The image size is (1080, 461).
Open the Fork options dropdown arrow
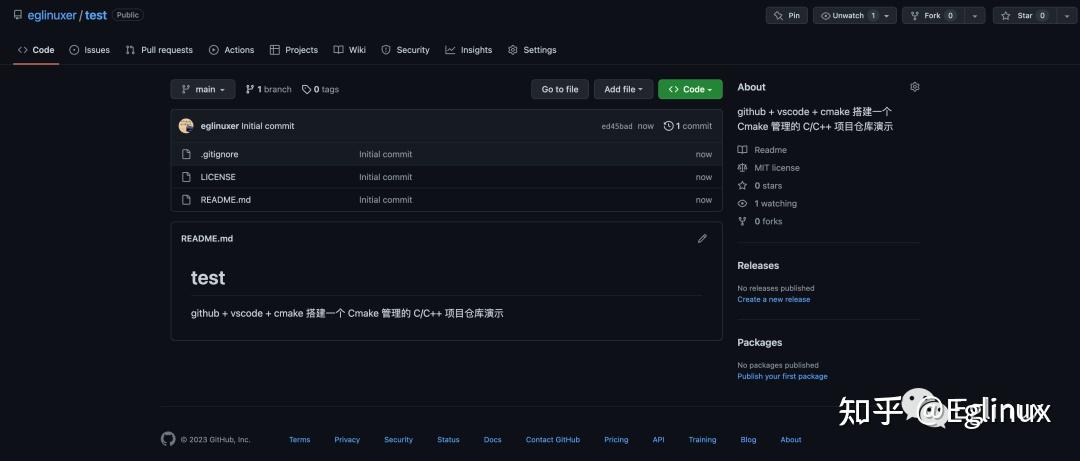click(x=975, y=15)
